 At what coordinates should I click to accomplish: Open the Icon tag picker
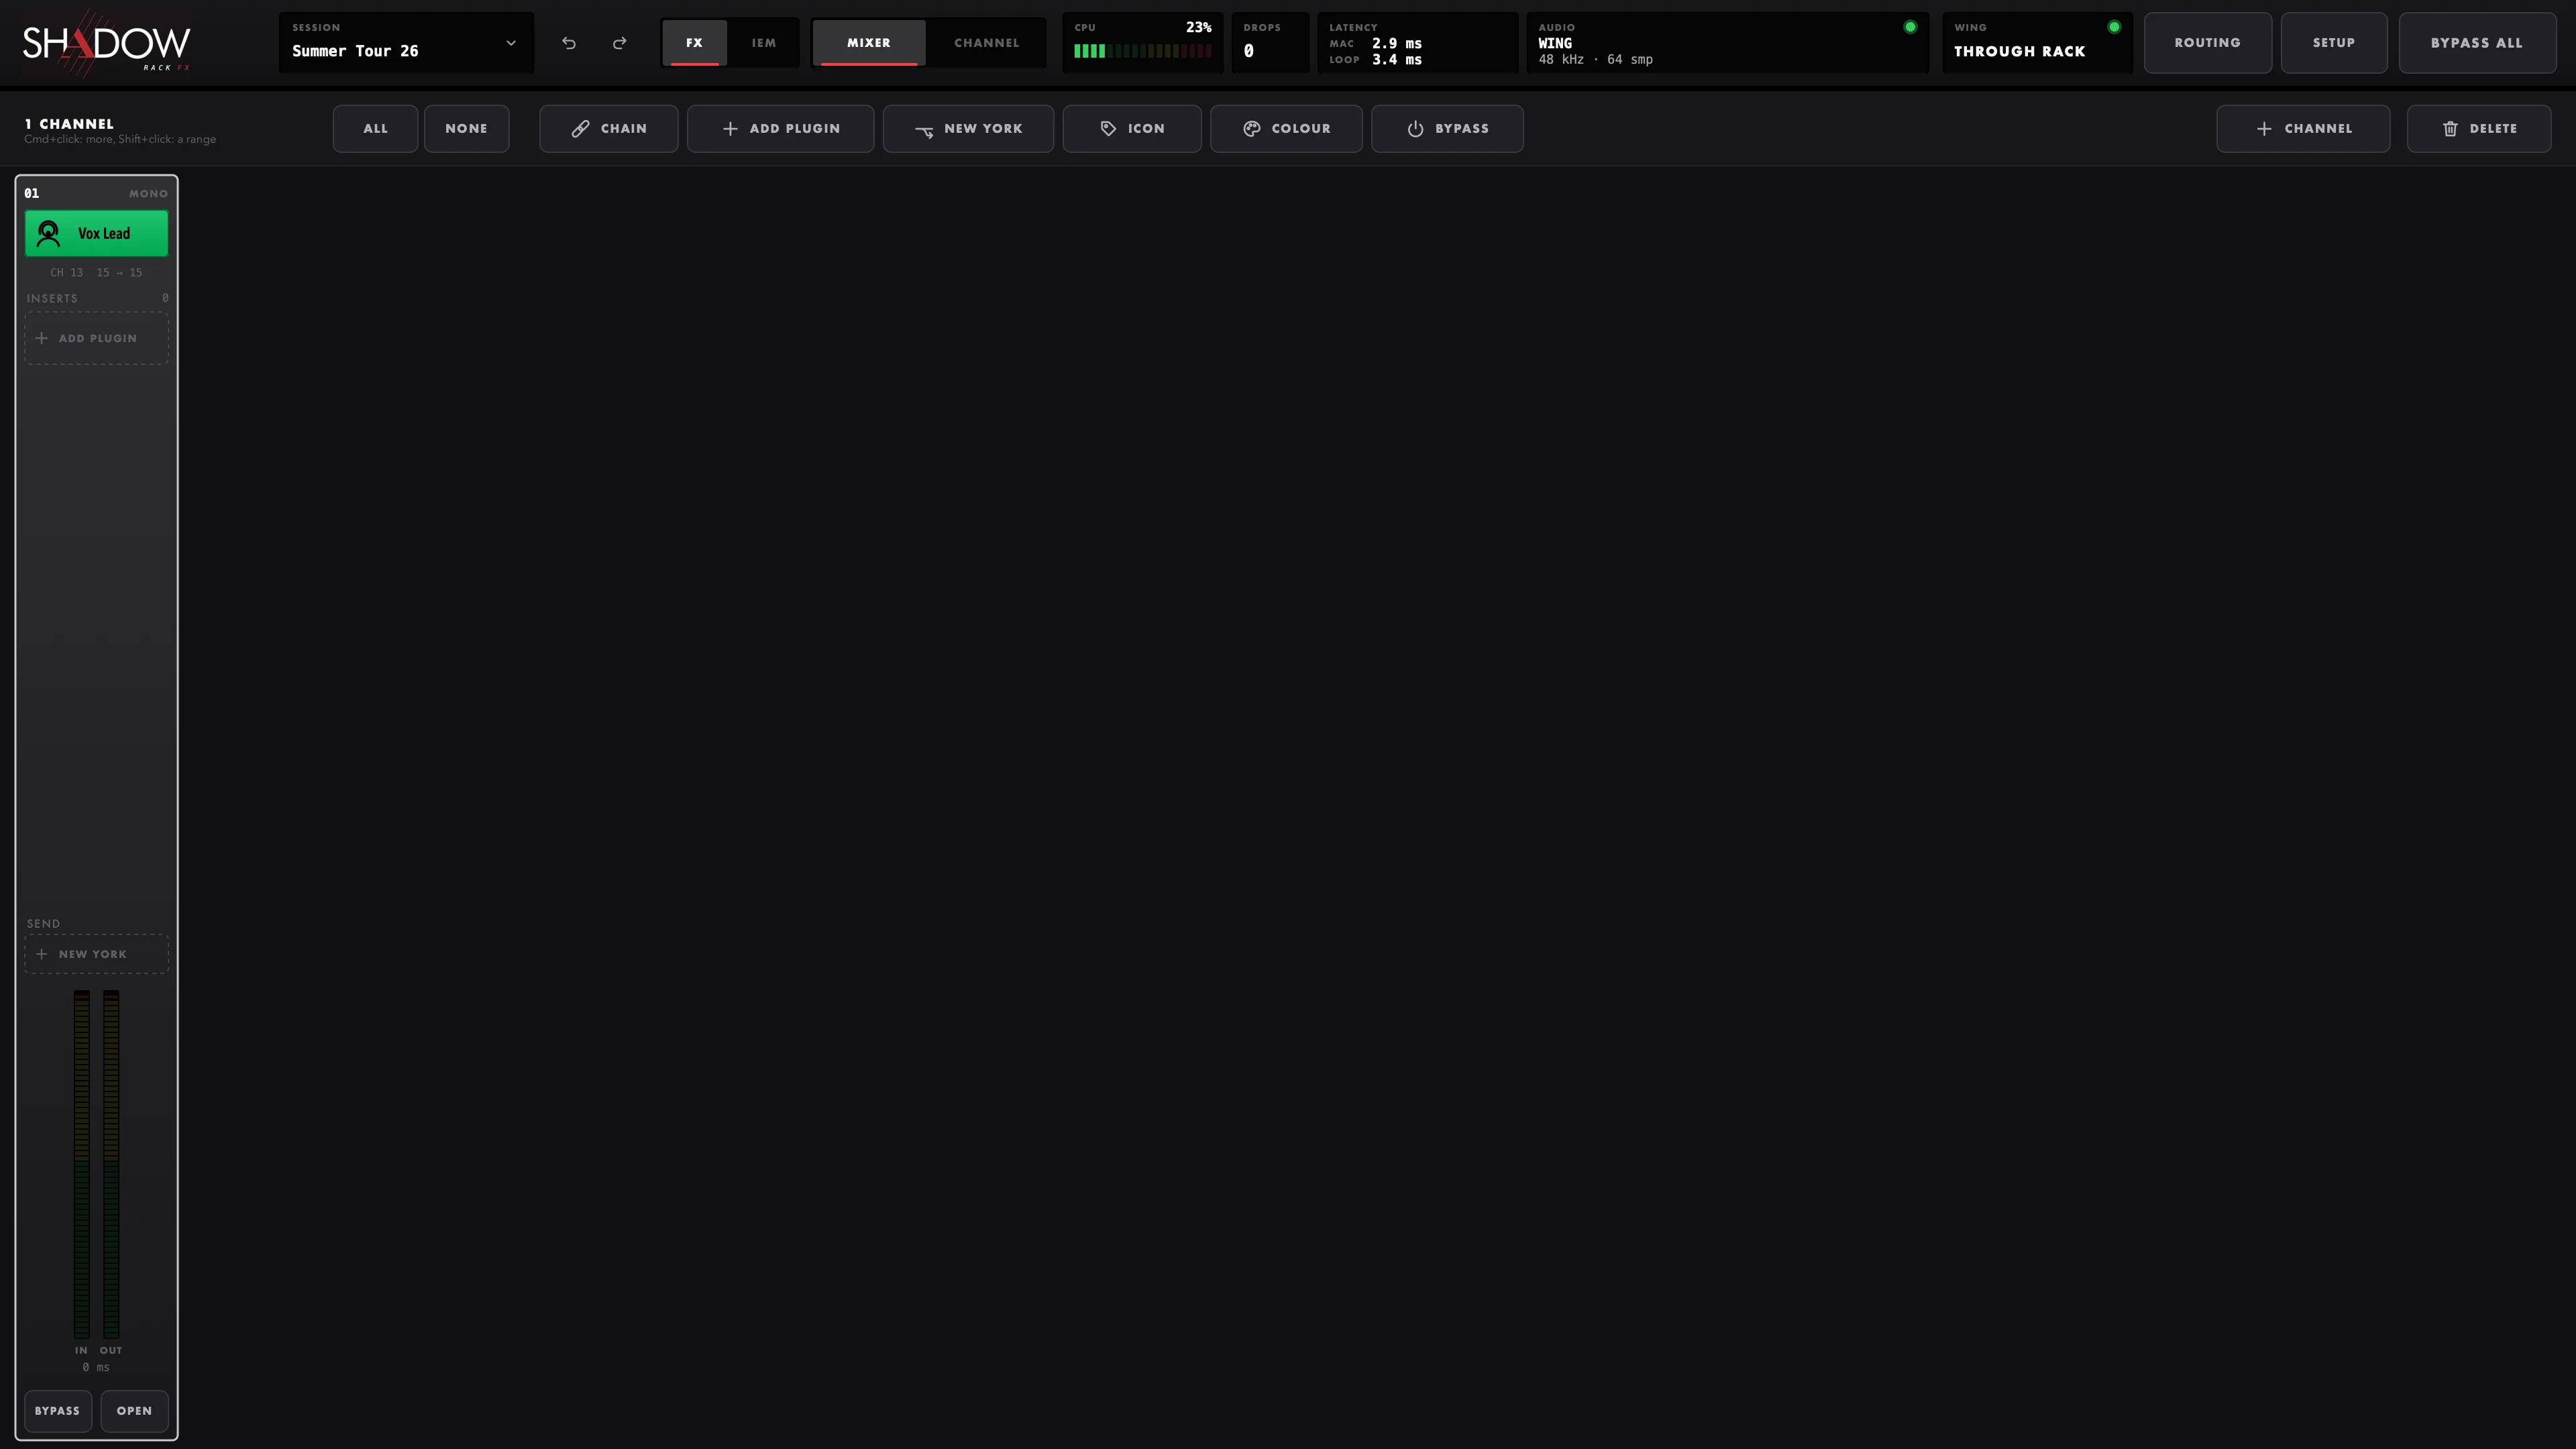pyautogui.click(x=1132, y=129)
